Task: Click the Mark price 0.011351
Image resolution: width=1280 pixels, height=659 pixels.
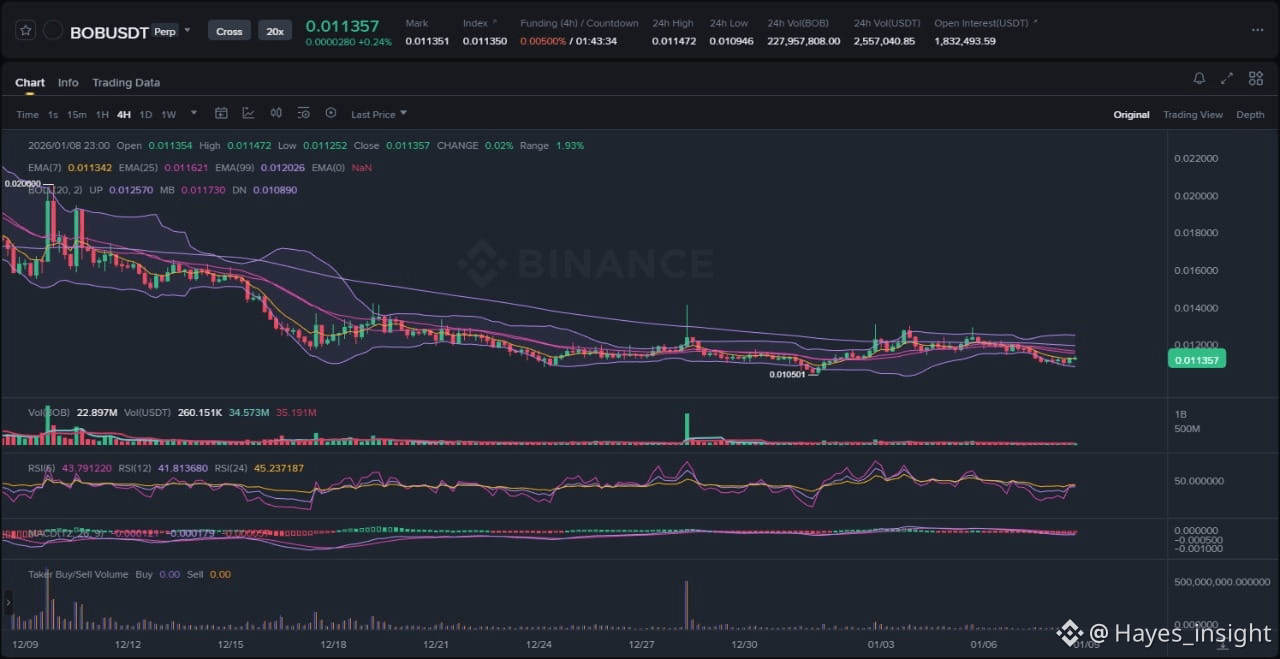Action: [x=427, y=41]
